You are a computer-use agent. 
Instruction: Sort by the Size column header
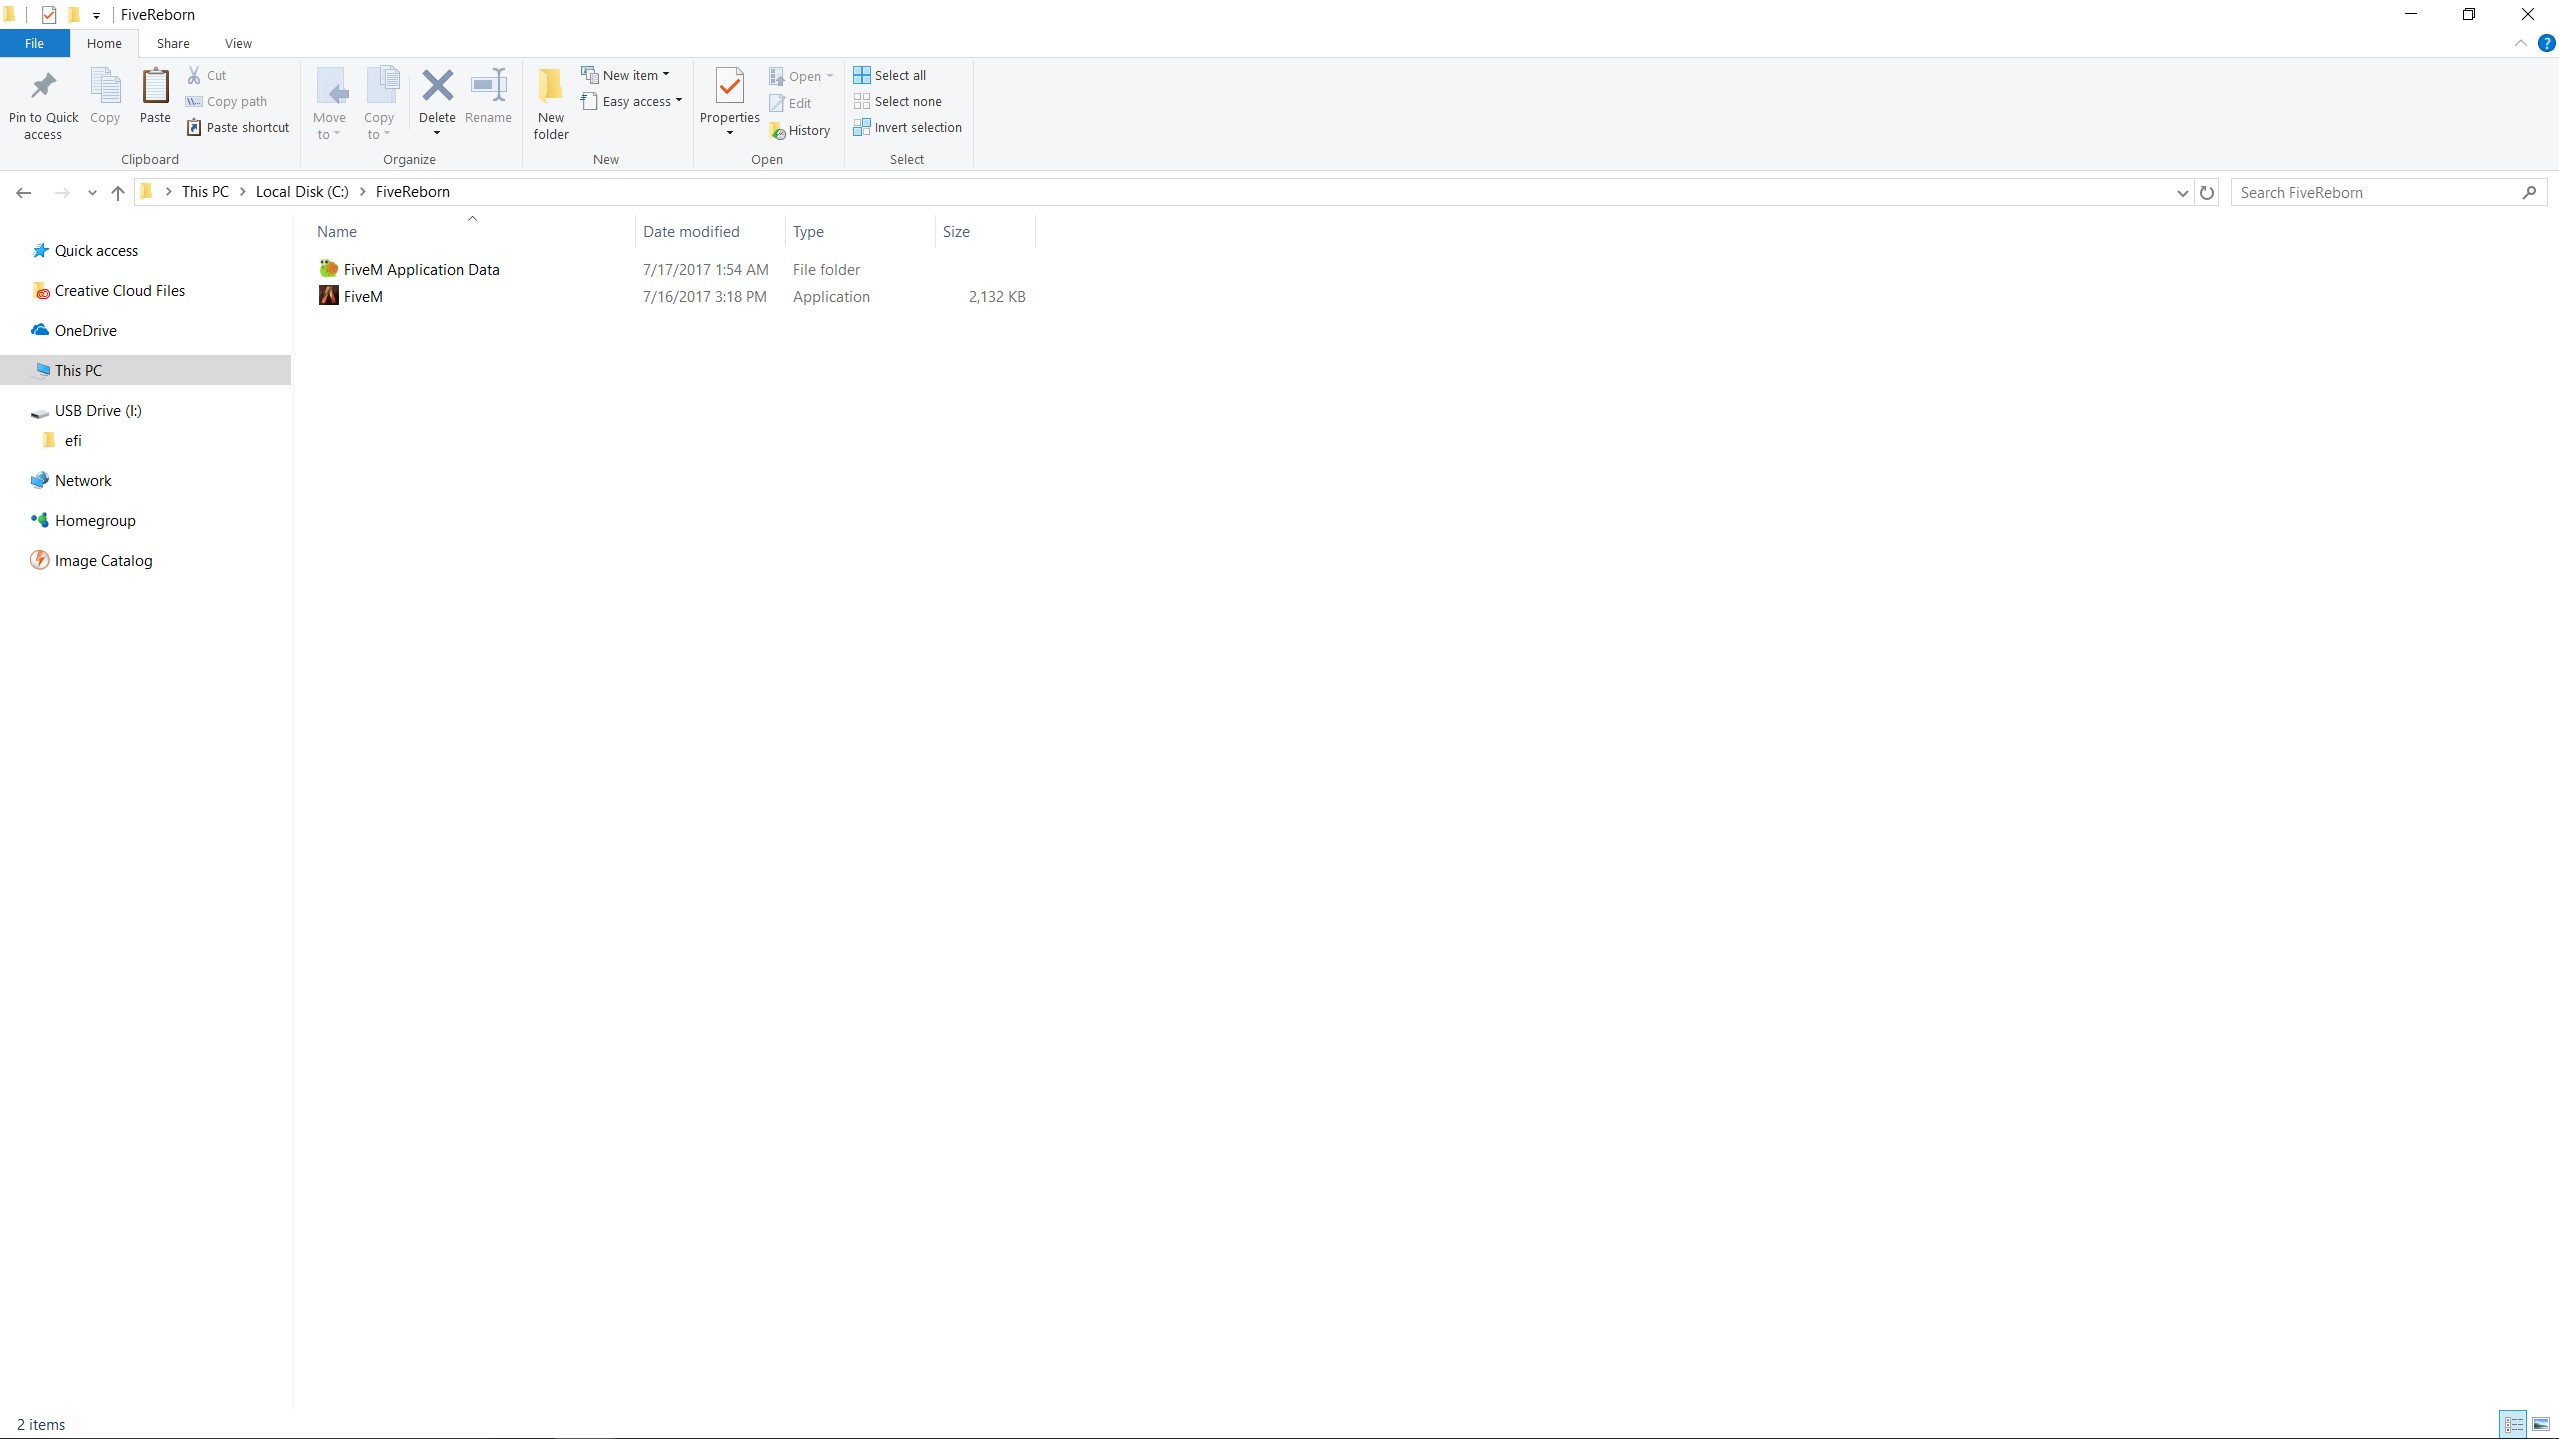956,232
